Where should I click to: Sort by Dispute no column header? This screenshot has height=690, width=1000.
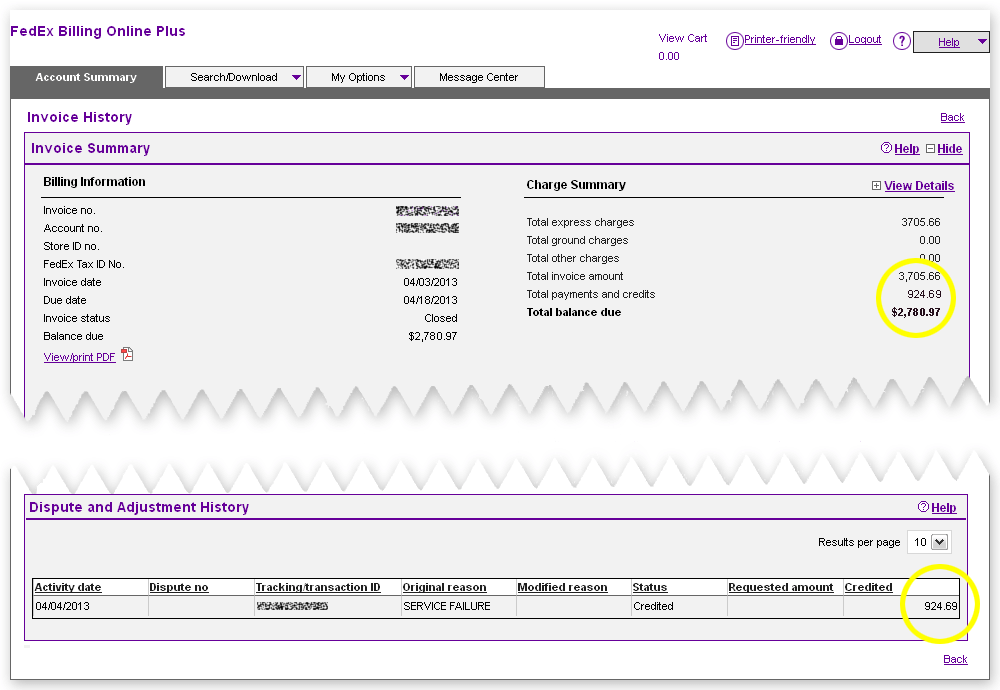179,587
